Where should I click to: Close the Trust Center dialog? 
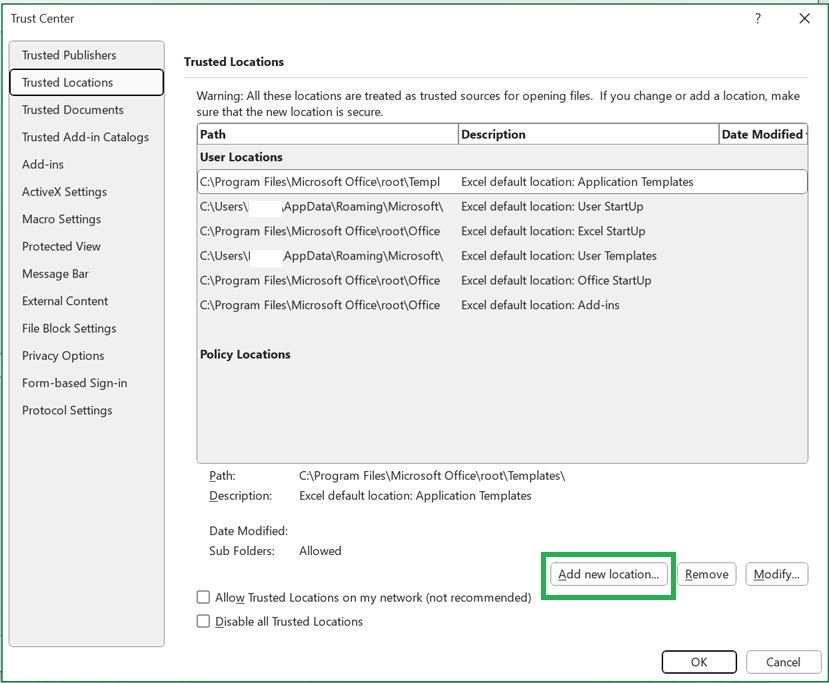(x=805, y=19)
